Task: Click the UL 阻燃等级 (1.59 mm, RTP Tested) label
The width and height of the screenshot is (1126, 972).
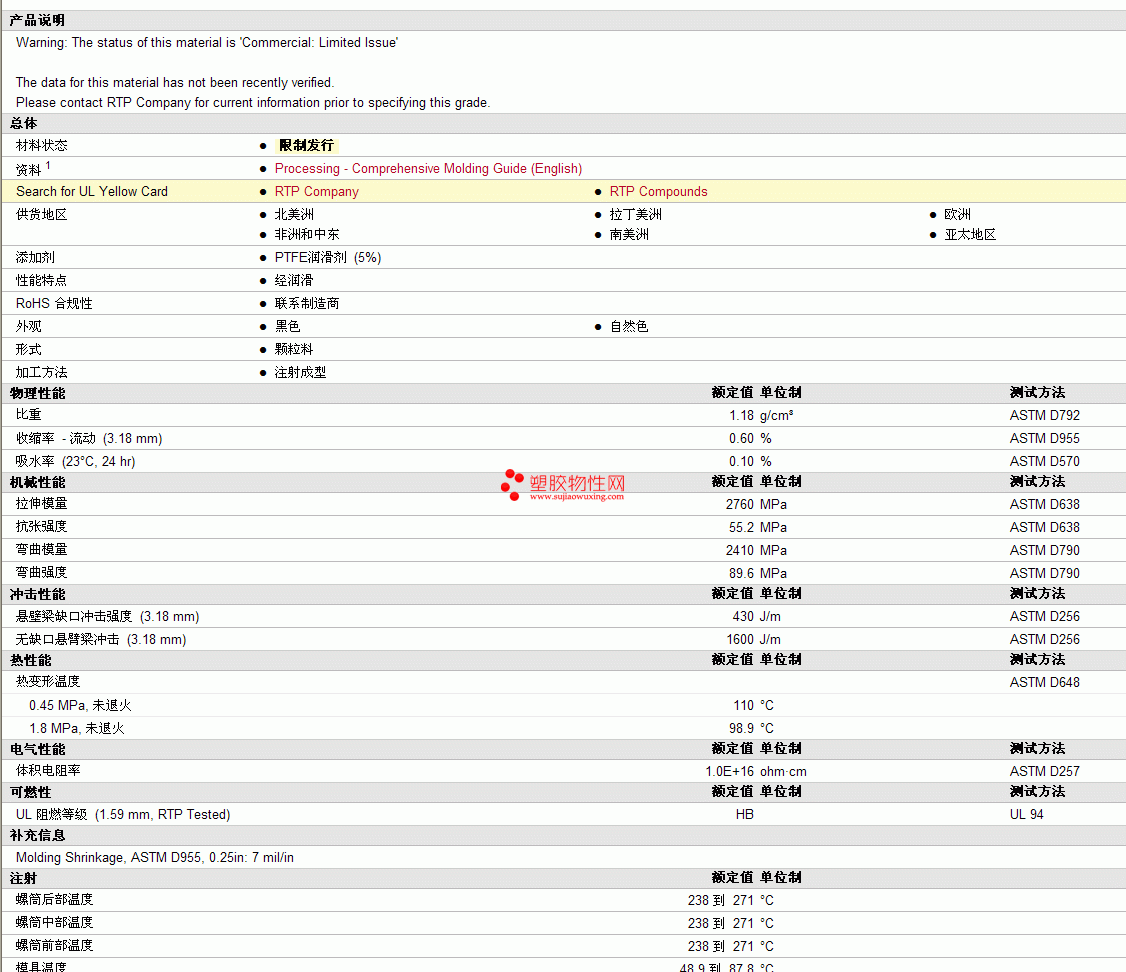Action: pos(123,815)
